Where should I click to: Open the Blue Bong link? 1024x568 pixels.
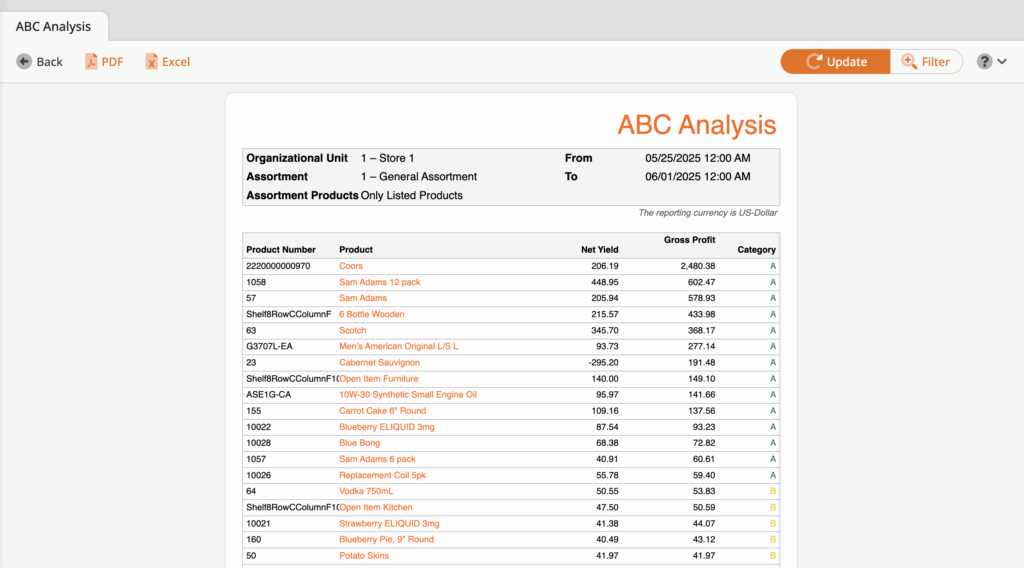pos(359,443)
